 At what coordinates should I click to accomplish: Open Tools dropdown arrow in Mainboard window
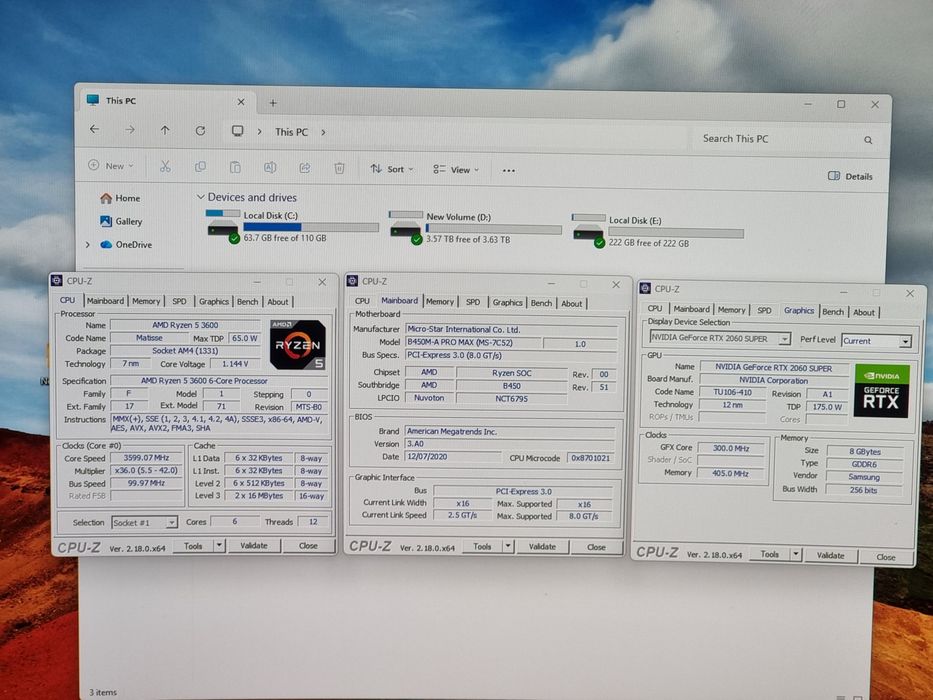pyautogui.click(x=508, y=546)
